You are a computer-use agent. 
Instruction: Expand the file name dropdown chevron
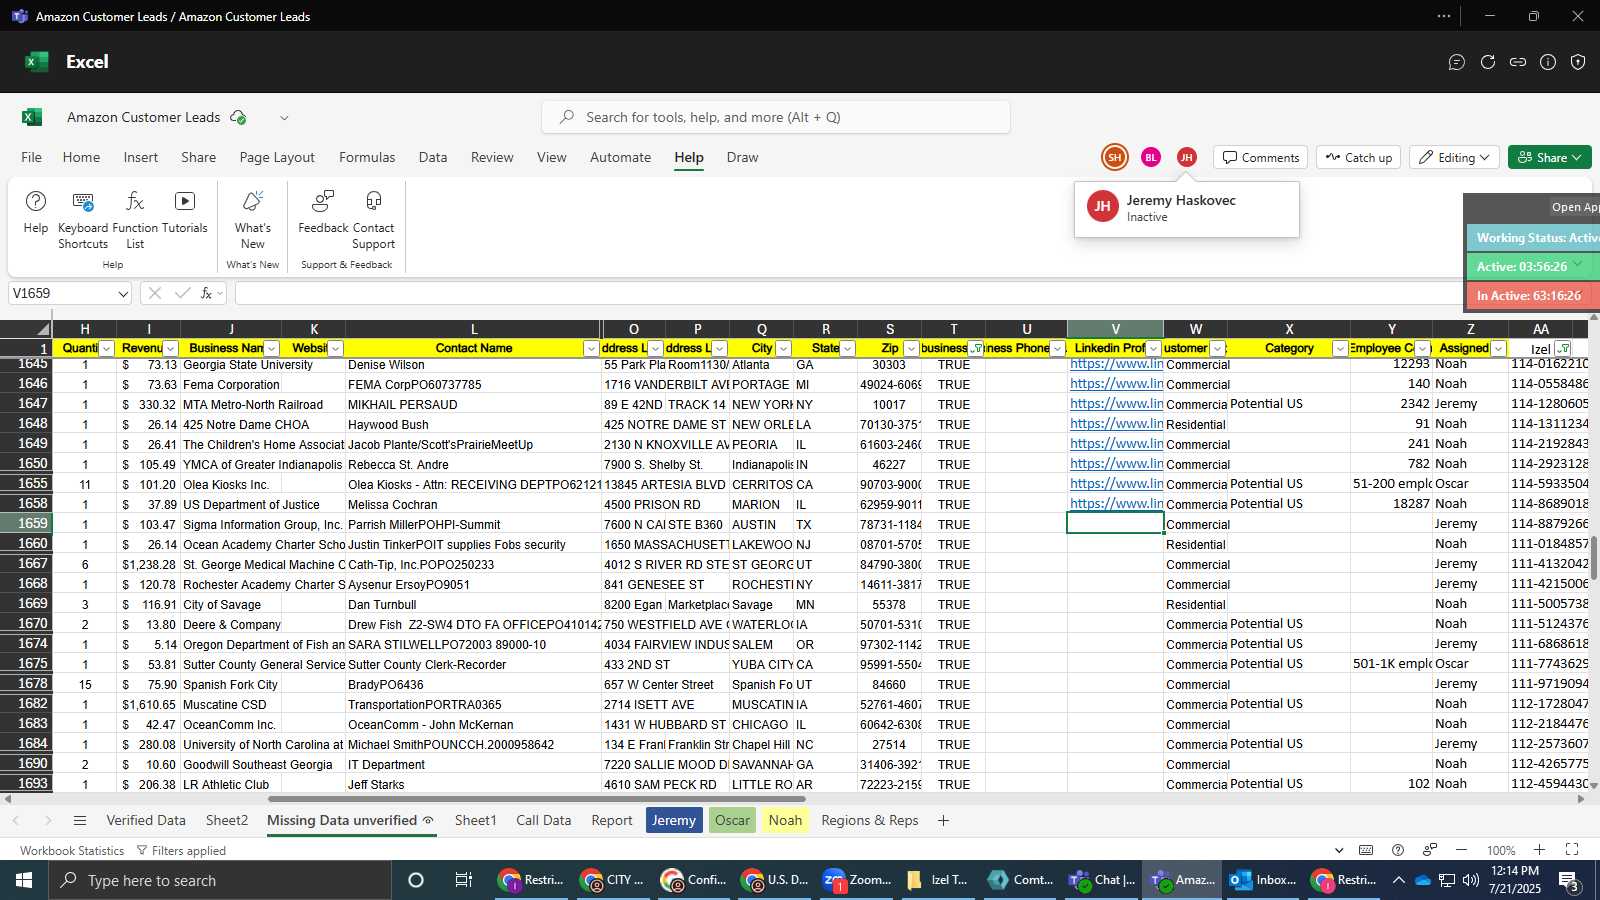[x=284, y=117]
